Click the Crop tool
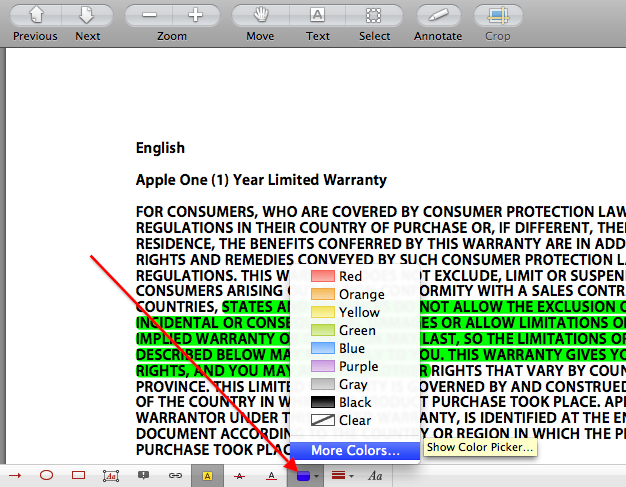 tap(498, 16)
